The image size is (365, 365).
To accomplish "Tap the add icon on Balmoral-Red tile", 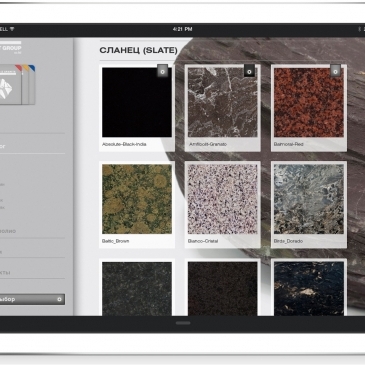I will (335, 71).
